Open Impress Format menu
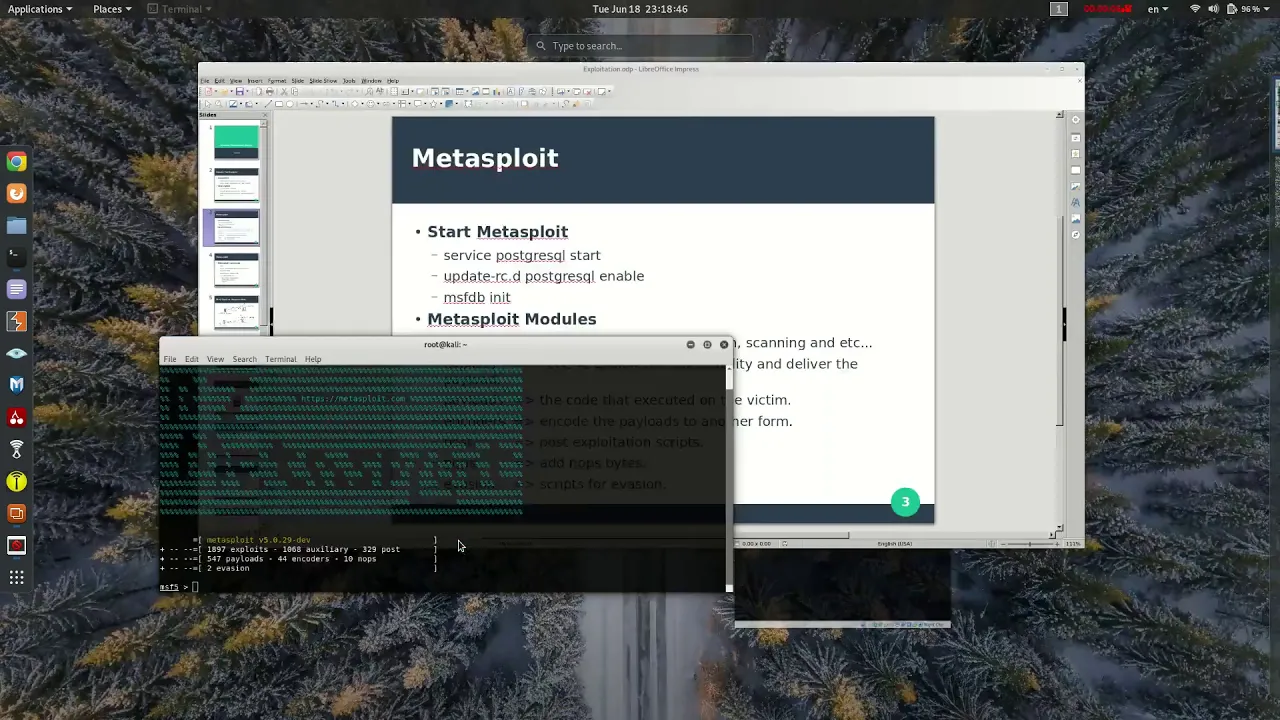The height and width of the screenshot is (720, 1280). tap(277, 81)
